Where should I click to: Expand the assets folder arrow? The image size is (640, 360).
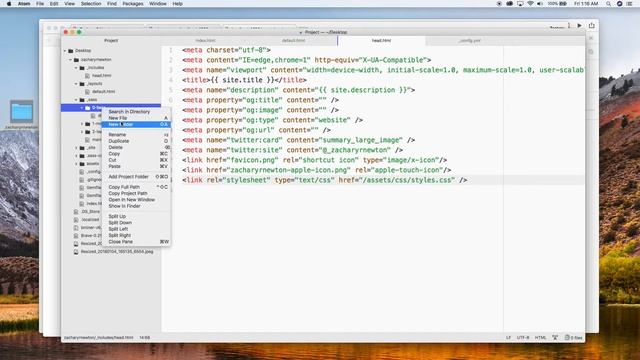click(76, 164)
